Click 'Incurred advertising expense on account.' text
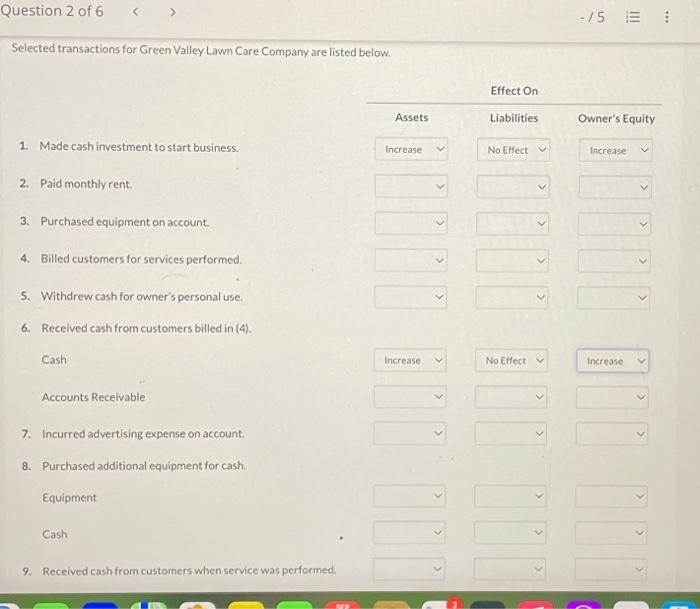 coord(143,434)
